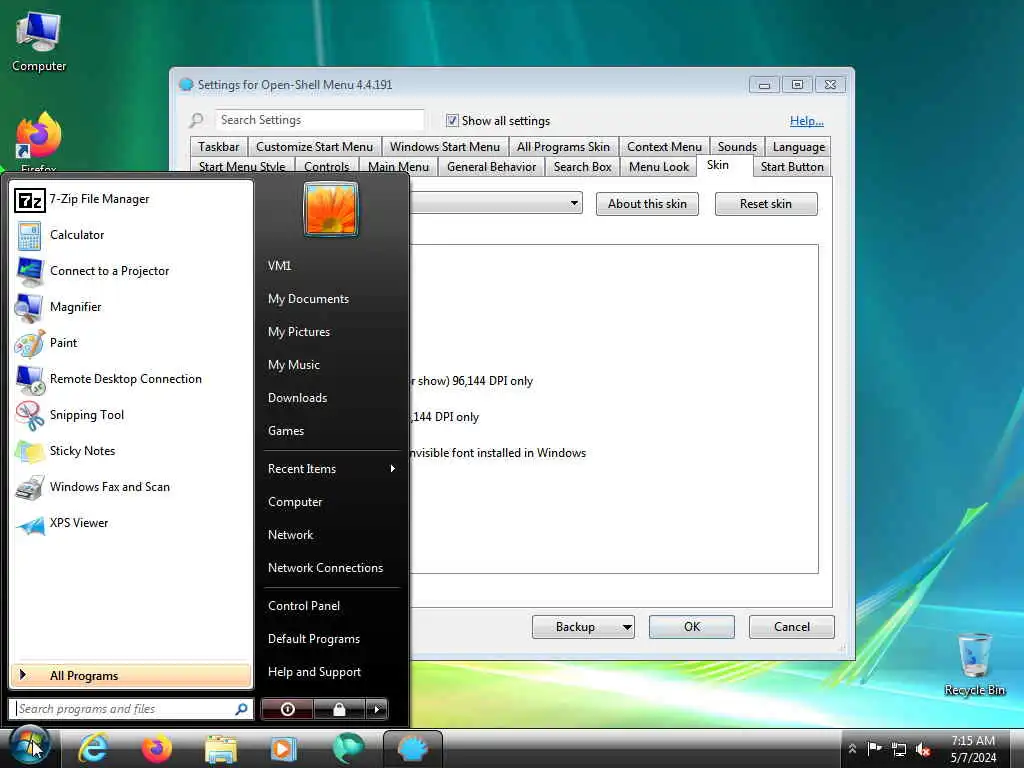Open the Recycle Bin desktop icon

point(974,664)
